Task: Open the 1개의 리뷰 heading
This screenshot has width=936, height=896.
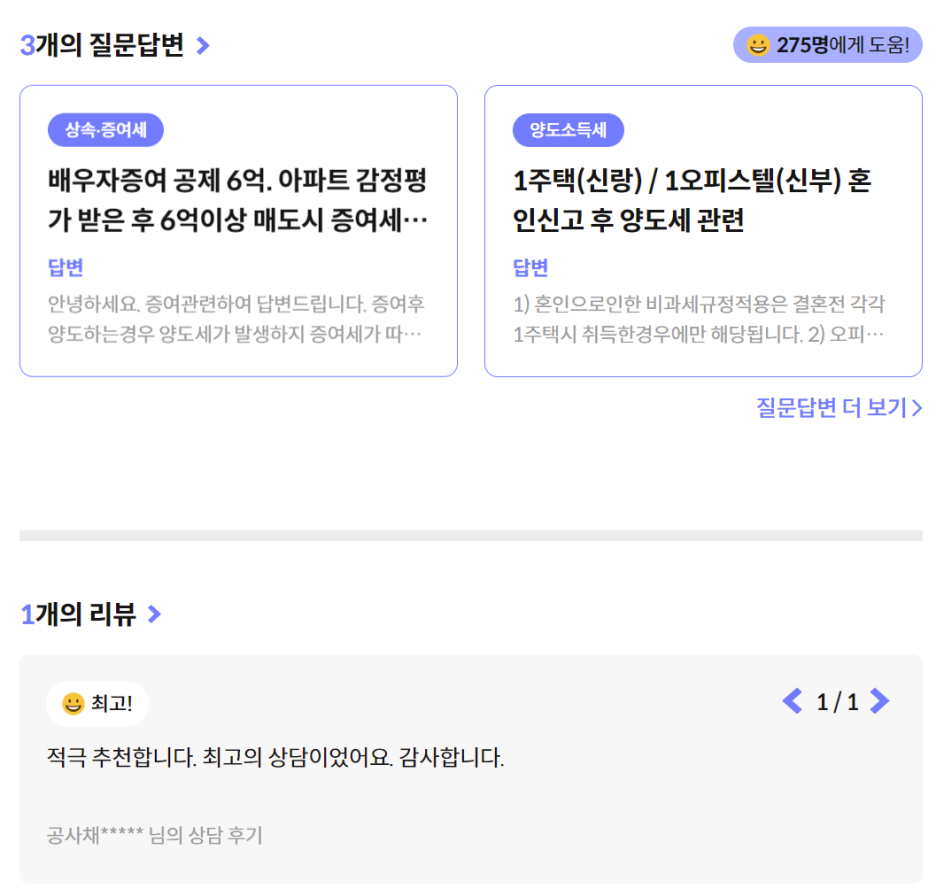Action: [78, 614]
